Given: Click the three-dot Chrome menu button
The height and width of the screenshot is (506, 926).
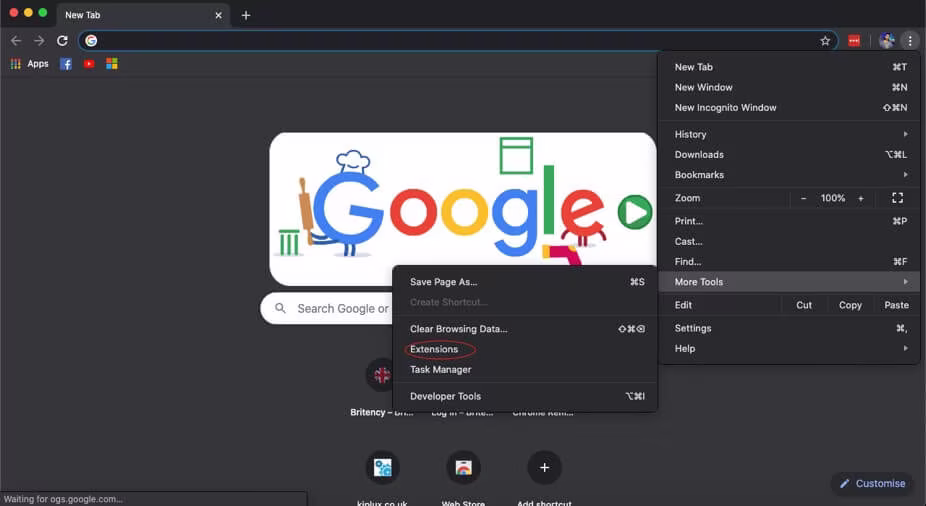Looking at the screenshot, I should click(x=909, y=41).
